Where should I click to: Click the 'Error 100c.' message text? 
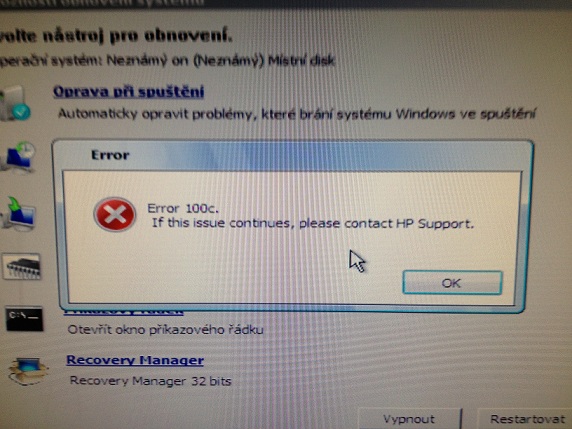[183, 208]
